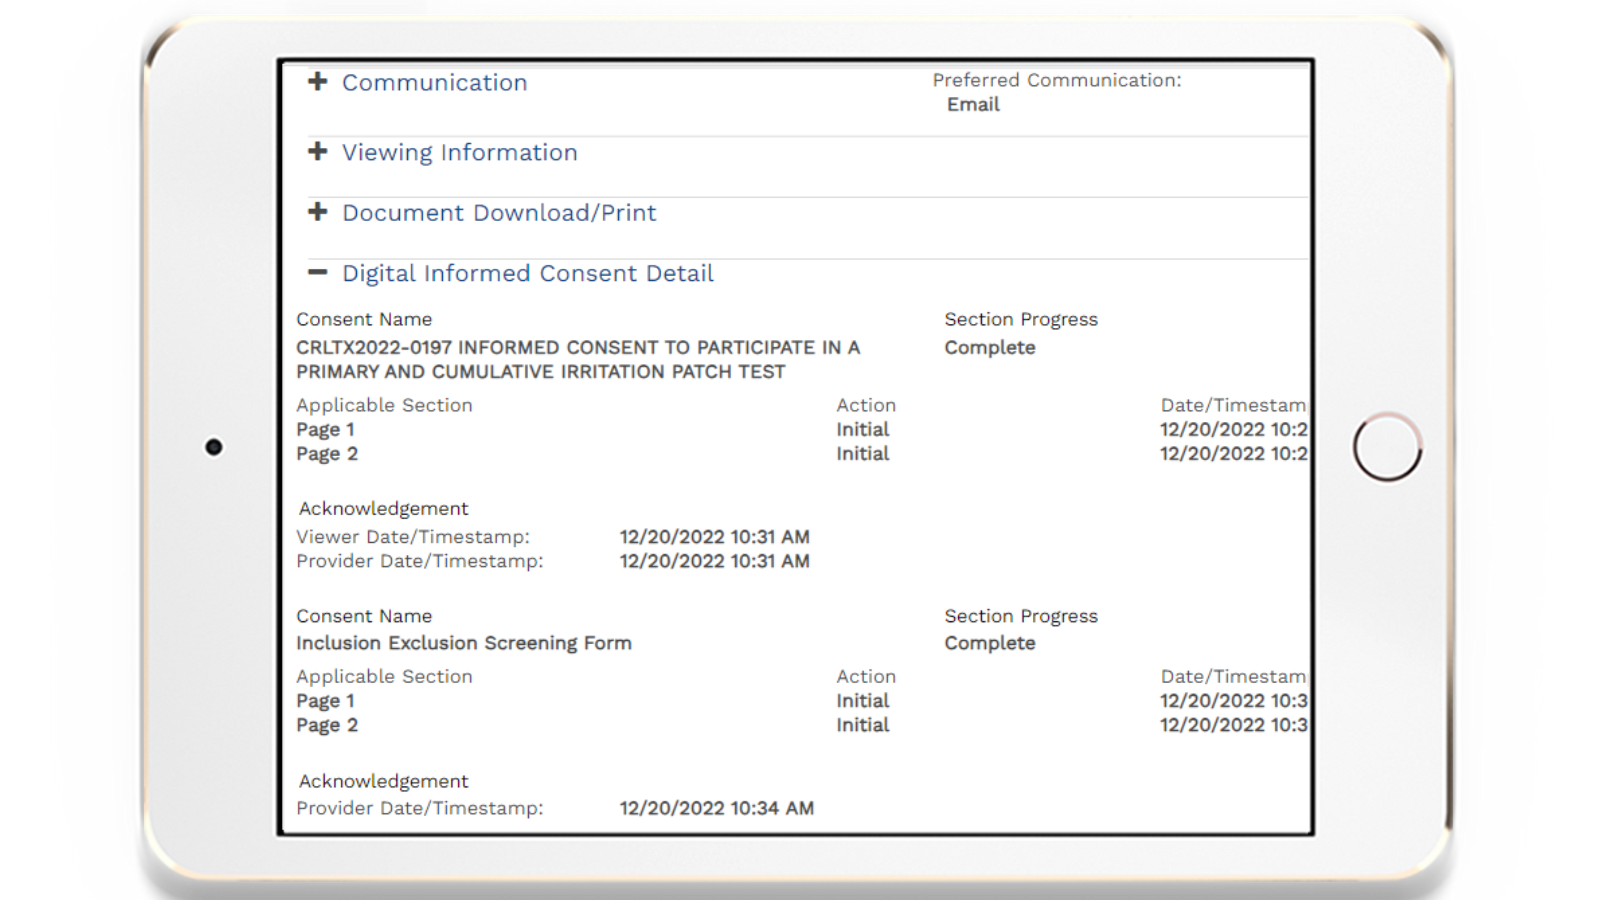Screen dimensions: 1600x900
Task: Click the Preferred Communication label
Action: [x=1057, y=80]
